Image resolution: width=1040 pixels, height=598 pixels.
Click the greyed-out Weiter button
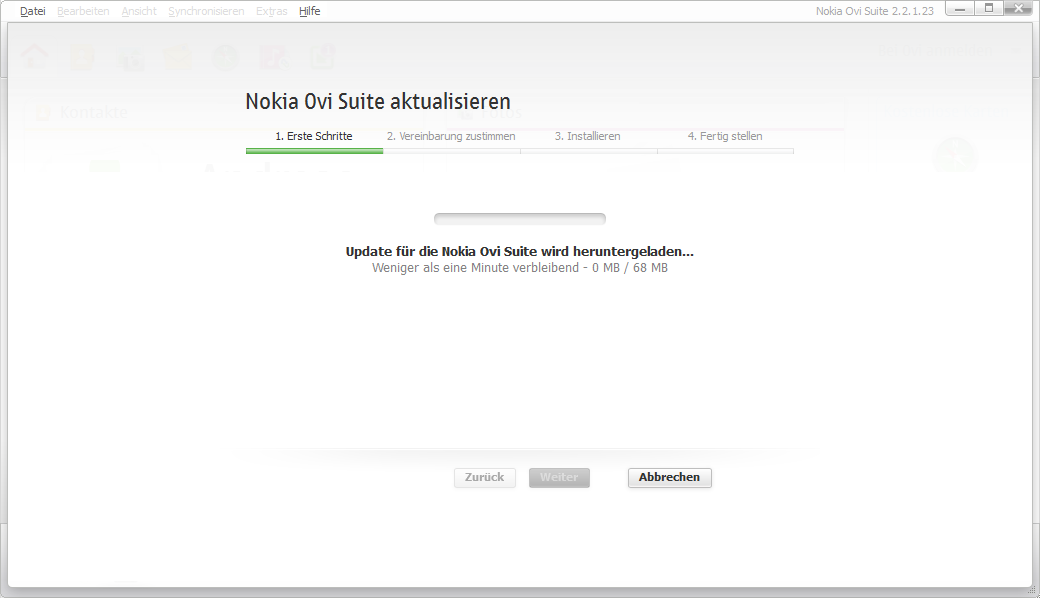point(559,478)
